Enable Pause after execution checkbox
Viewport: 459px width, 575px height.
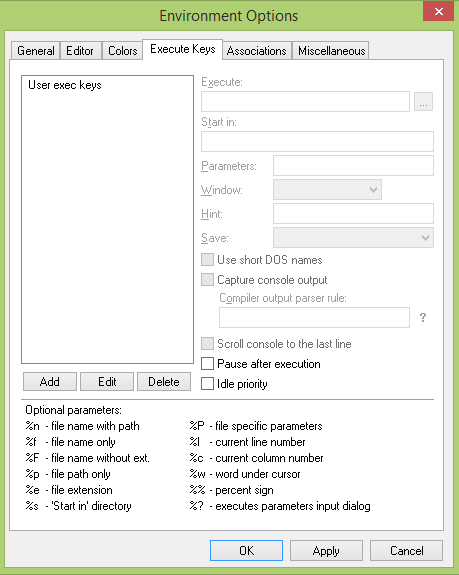pos(208,364)
